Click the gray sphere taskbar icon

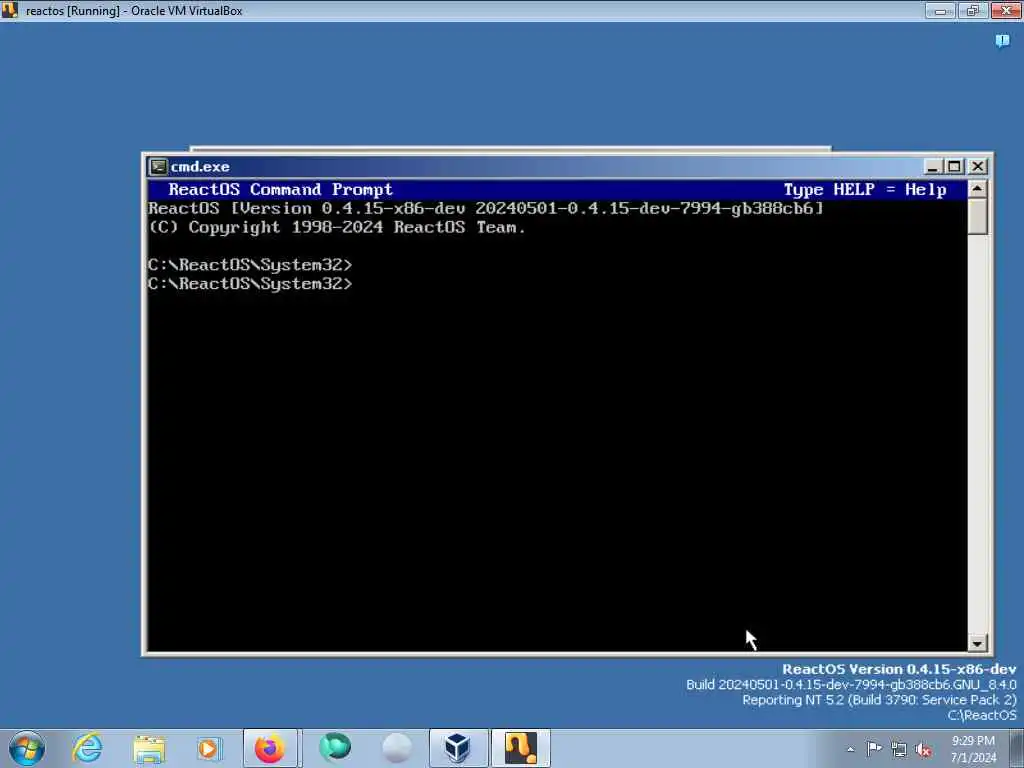[396, 748]
